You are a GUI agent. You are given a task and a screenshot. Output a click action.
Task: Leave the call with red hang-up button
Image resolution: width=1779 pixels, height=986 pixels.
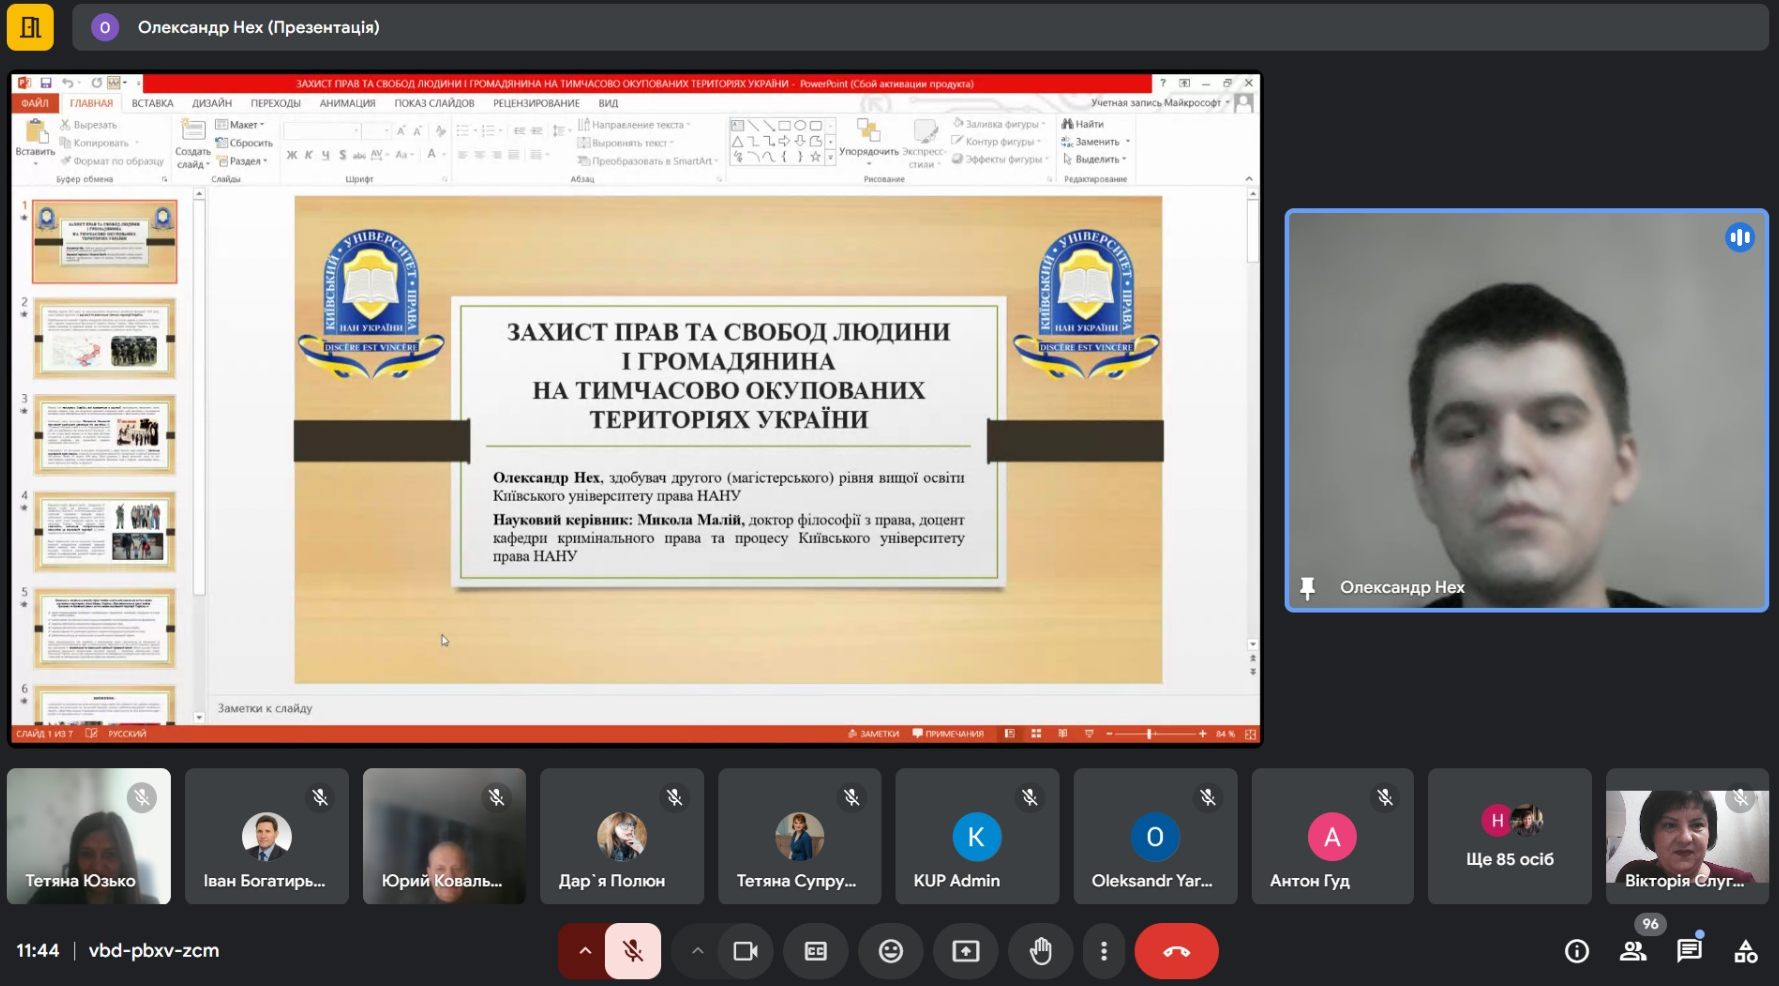(x=1176, y=951)
